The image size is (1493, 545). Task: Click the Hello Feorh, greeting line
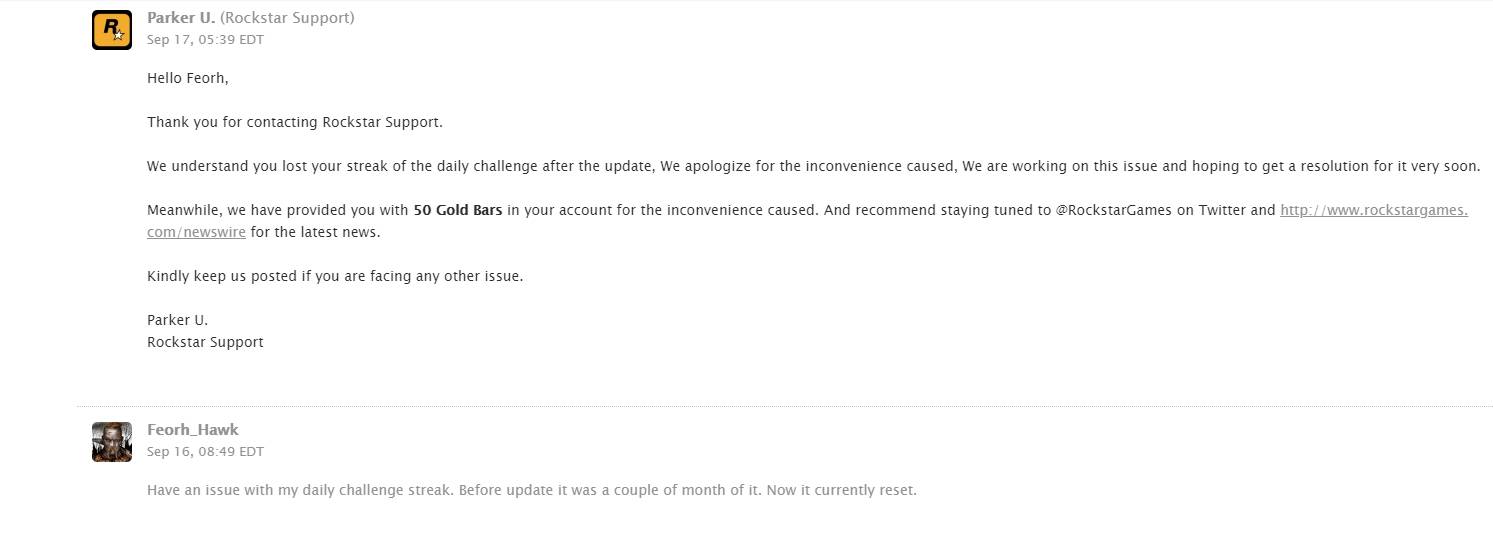click(188, 78)
